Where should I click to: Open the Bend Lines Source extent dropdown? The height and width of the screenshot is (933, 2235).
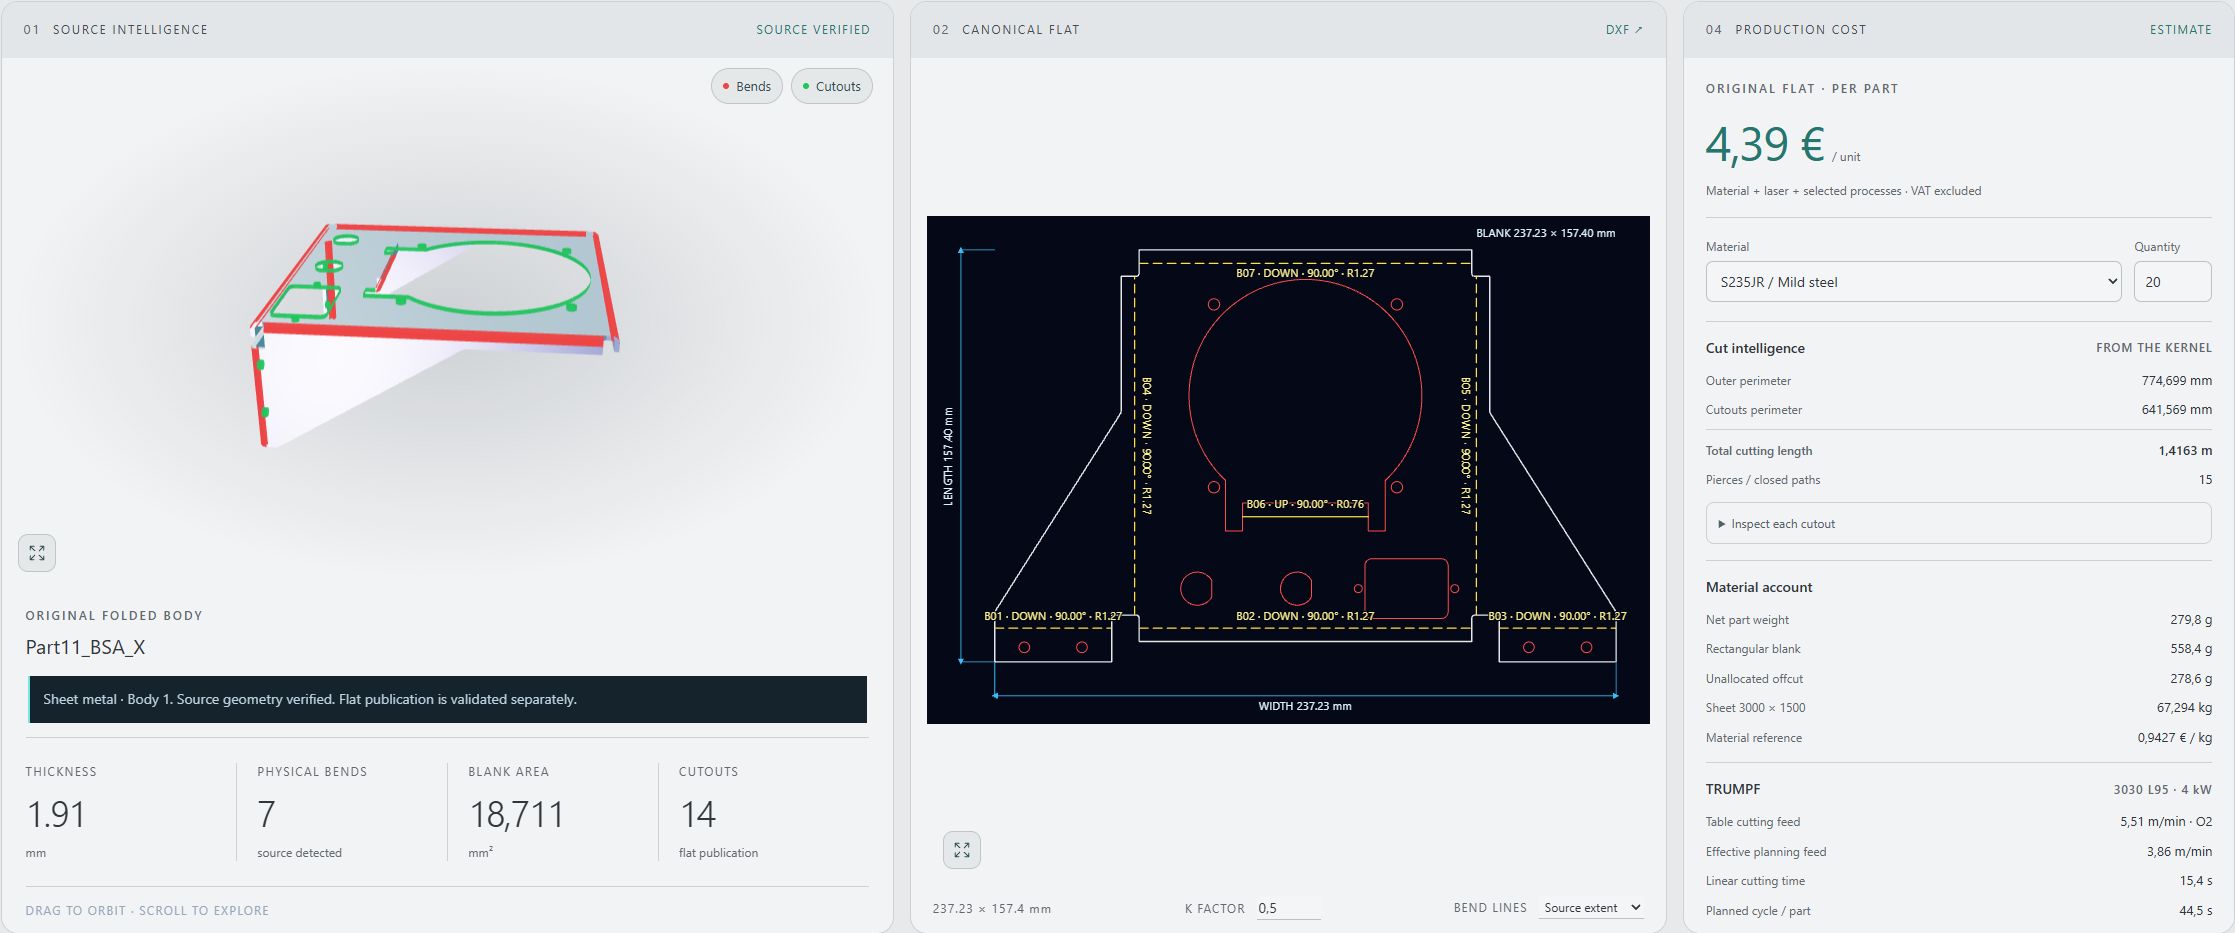(x=1592, y=908)
